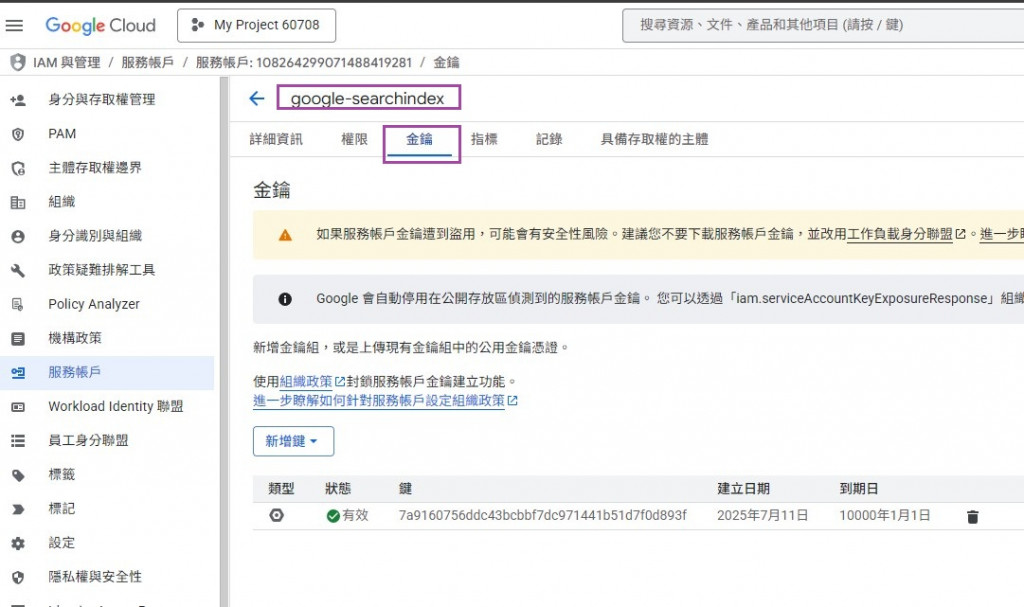Click the green 有效 status checkmark

(333, 516)
